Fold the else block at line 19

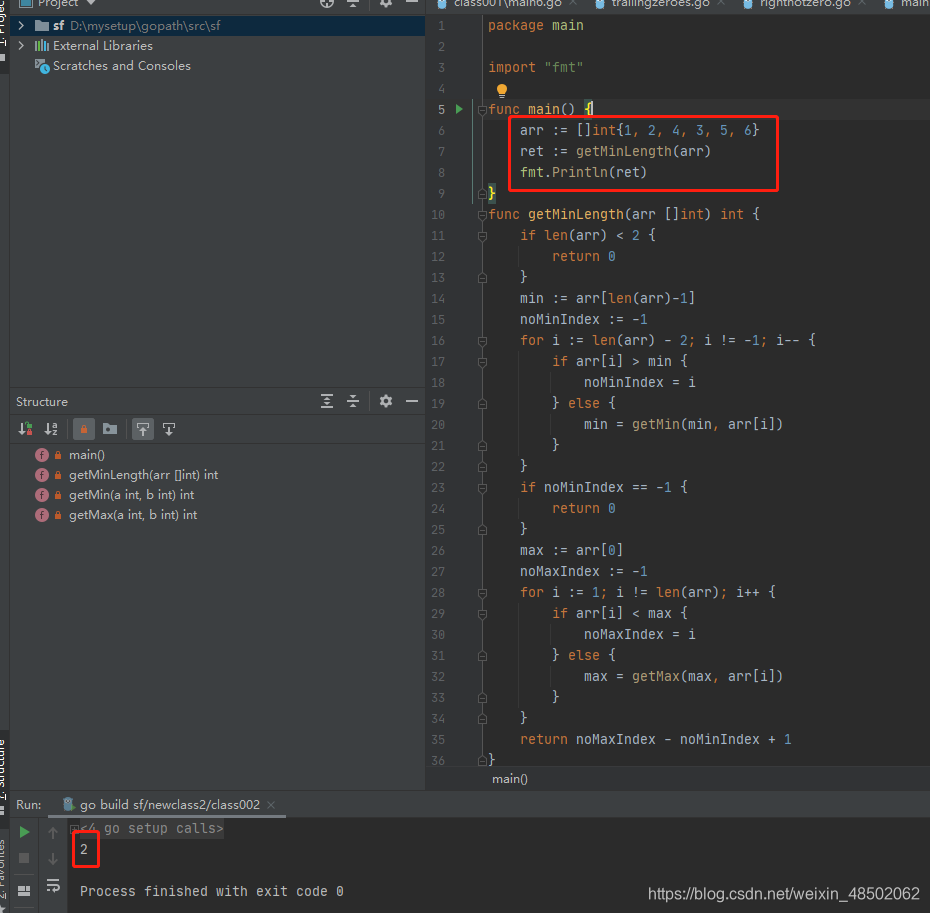482,404
